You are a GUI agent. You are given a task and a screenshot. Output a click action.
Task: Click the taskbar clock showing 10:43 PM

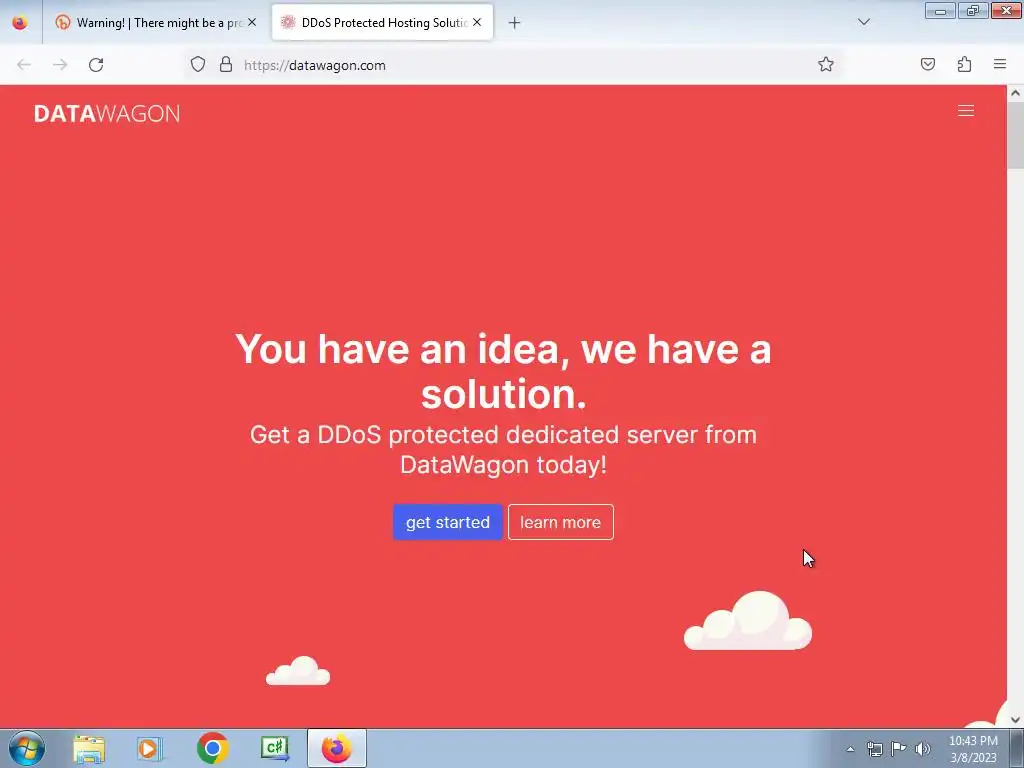click(x=973, y=749)
